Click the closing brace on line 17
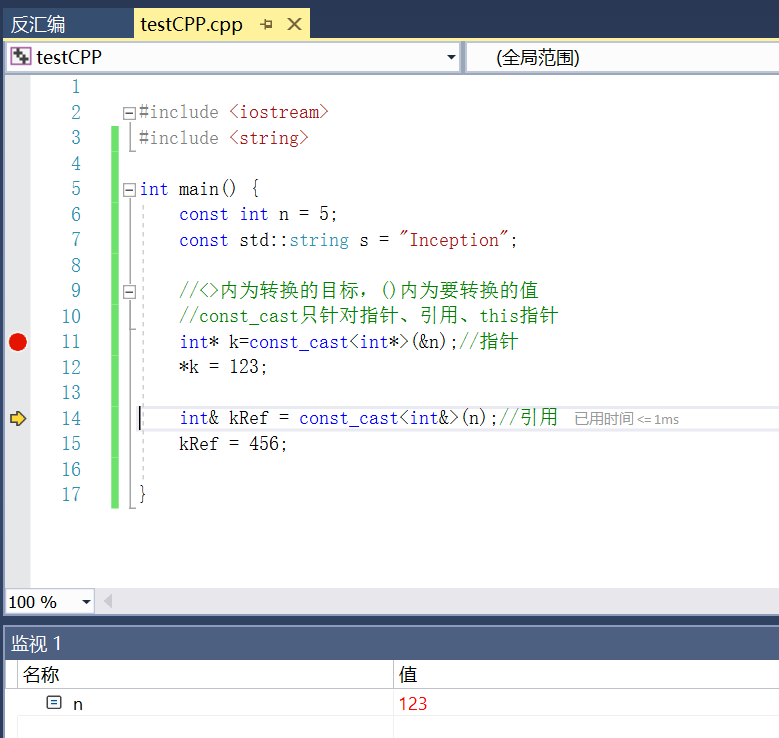This screenshot has width=779, height=738. point(143,494)
